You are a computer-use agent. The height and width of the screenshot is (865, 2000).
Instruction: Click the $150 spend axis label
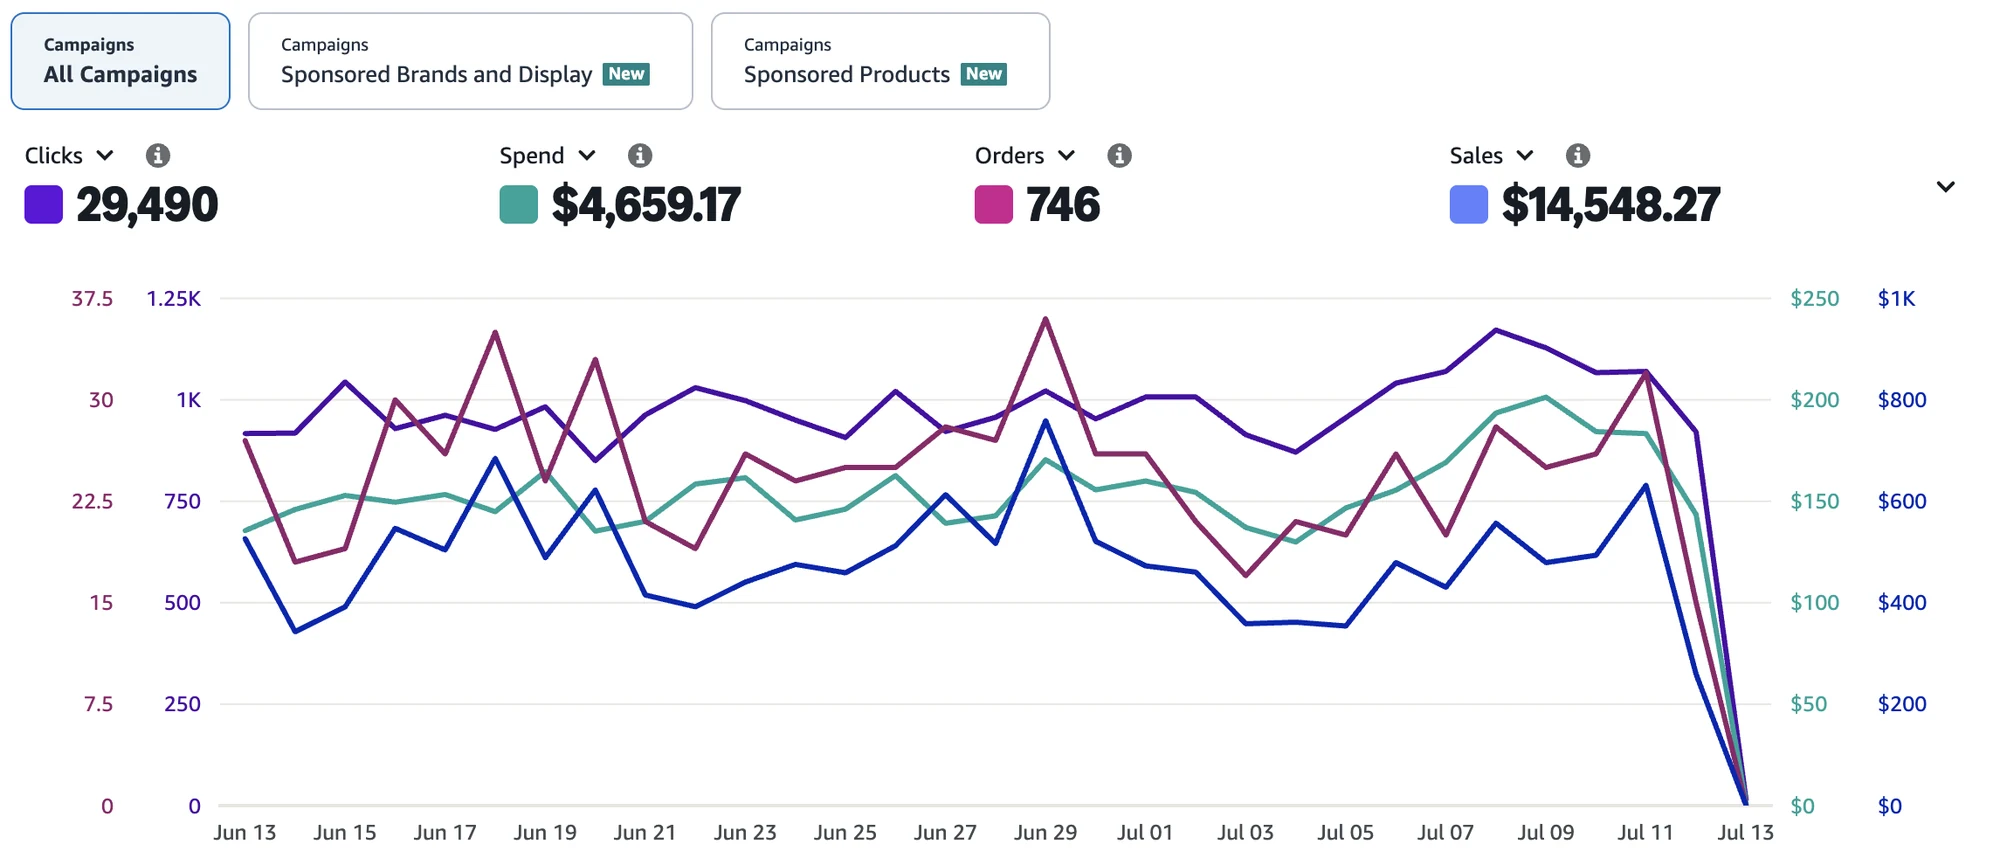pos(1815,502)
